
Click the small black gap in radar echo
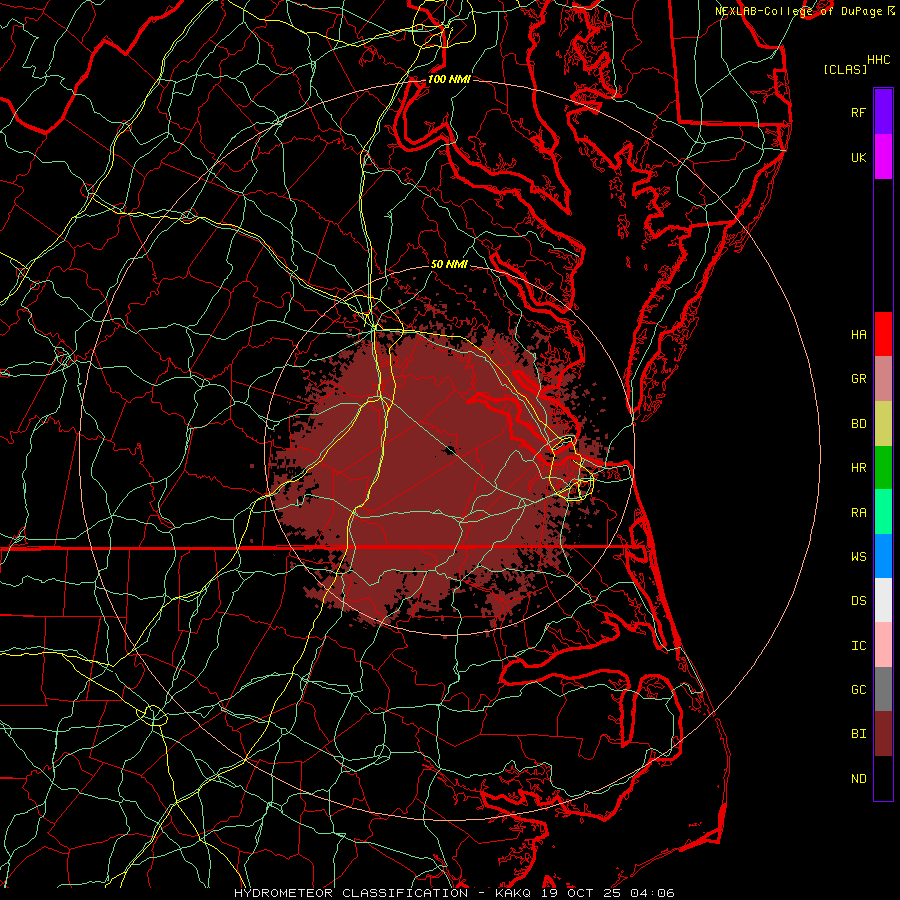click(449, 450)
